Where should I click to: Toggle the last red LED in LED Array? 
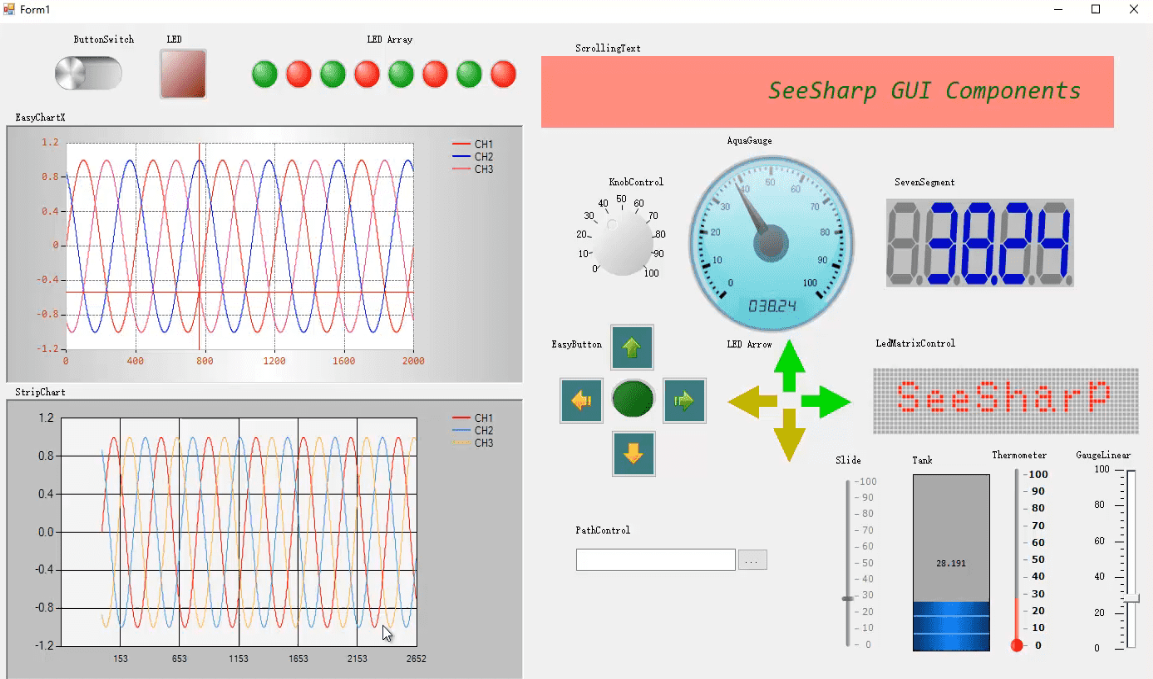tap(503, 74)
